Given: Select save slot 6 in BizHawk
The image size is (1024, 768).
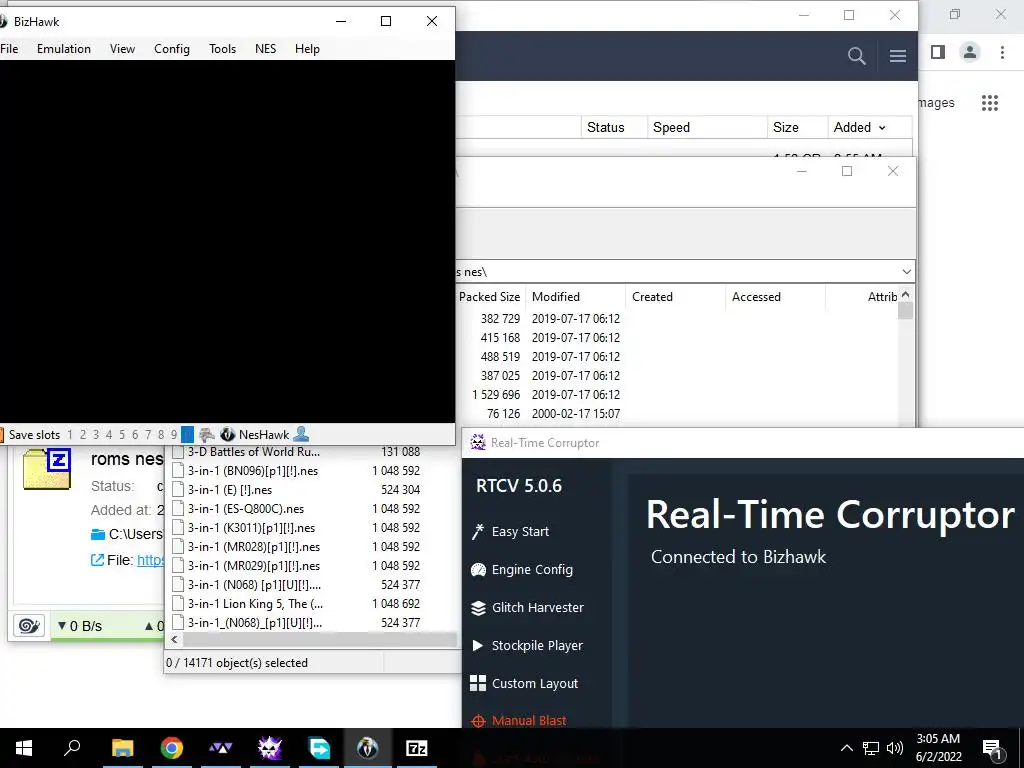Looking at the screenshot, I should [x=135, y=435].
